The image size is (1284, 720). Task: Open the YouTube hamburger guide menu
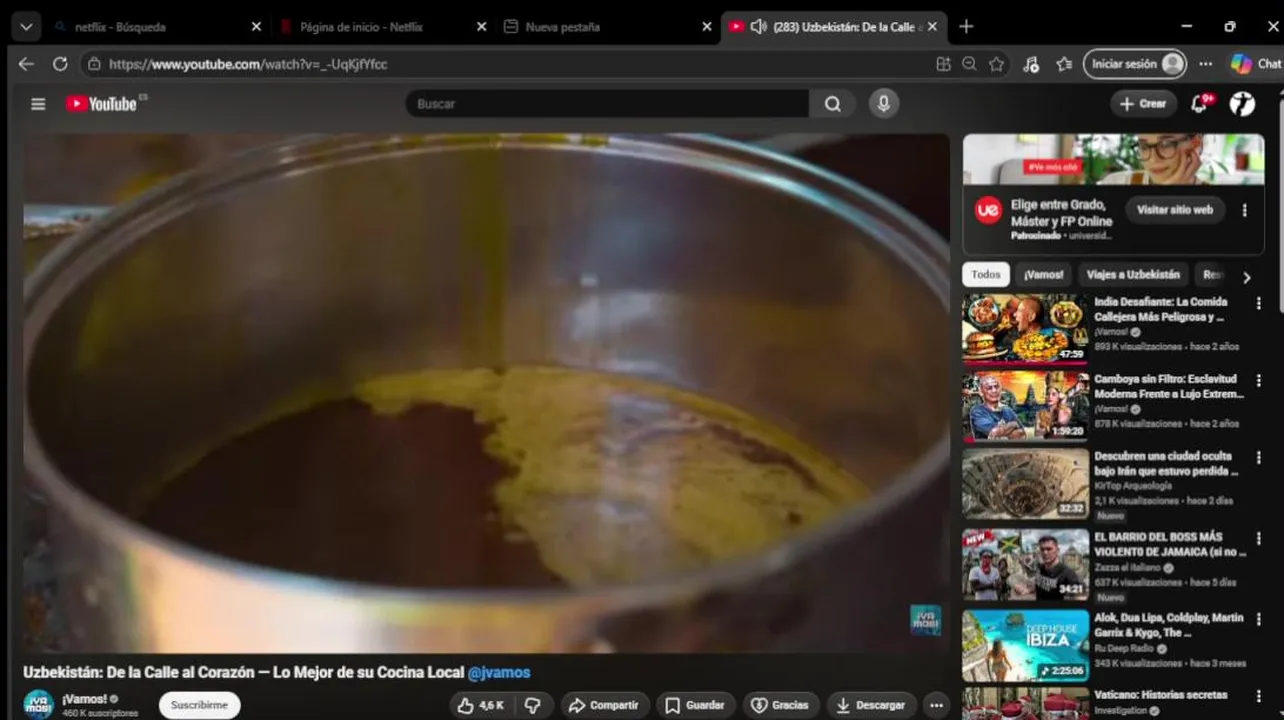click(x=38, y=104)
